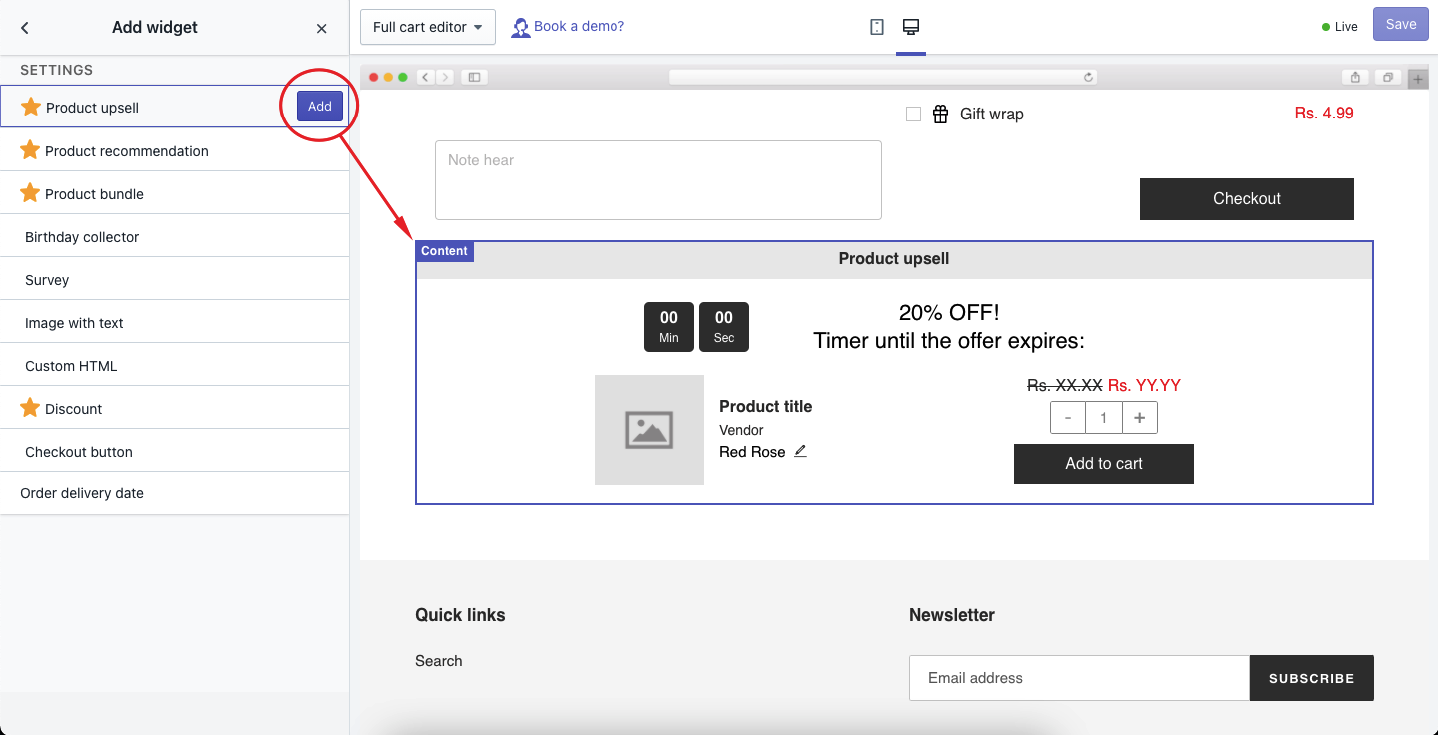This screenshot has height=735, width=1438.
Task: Decrease quantity with minus button
Action: coord(1068,418)
